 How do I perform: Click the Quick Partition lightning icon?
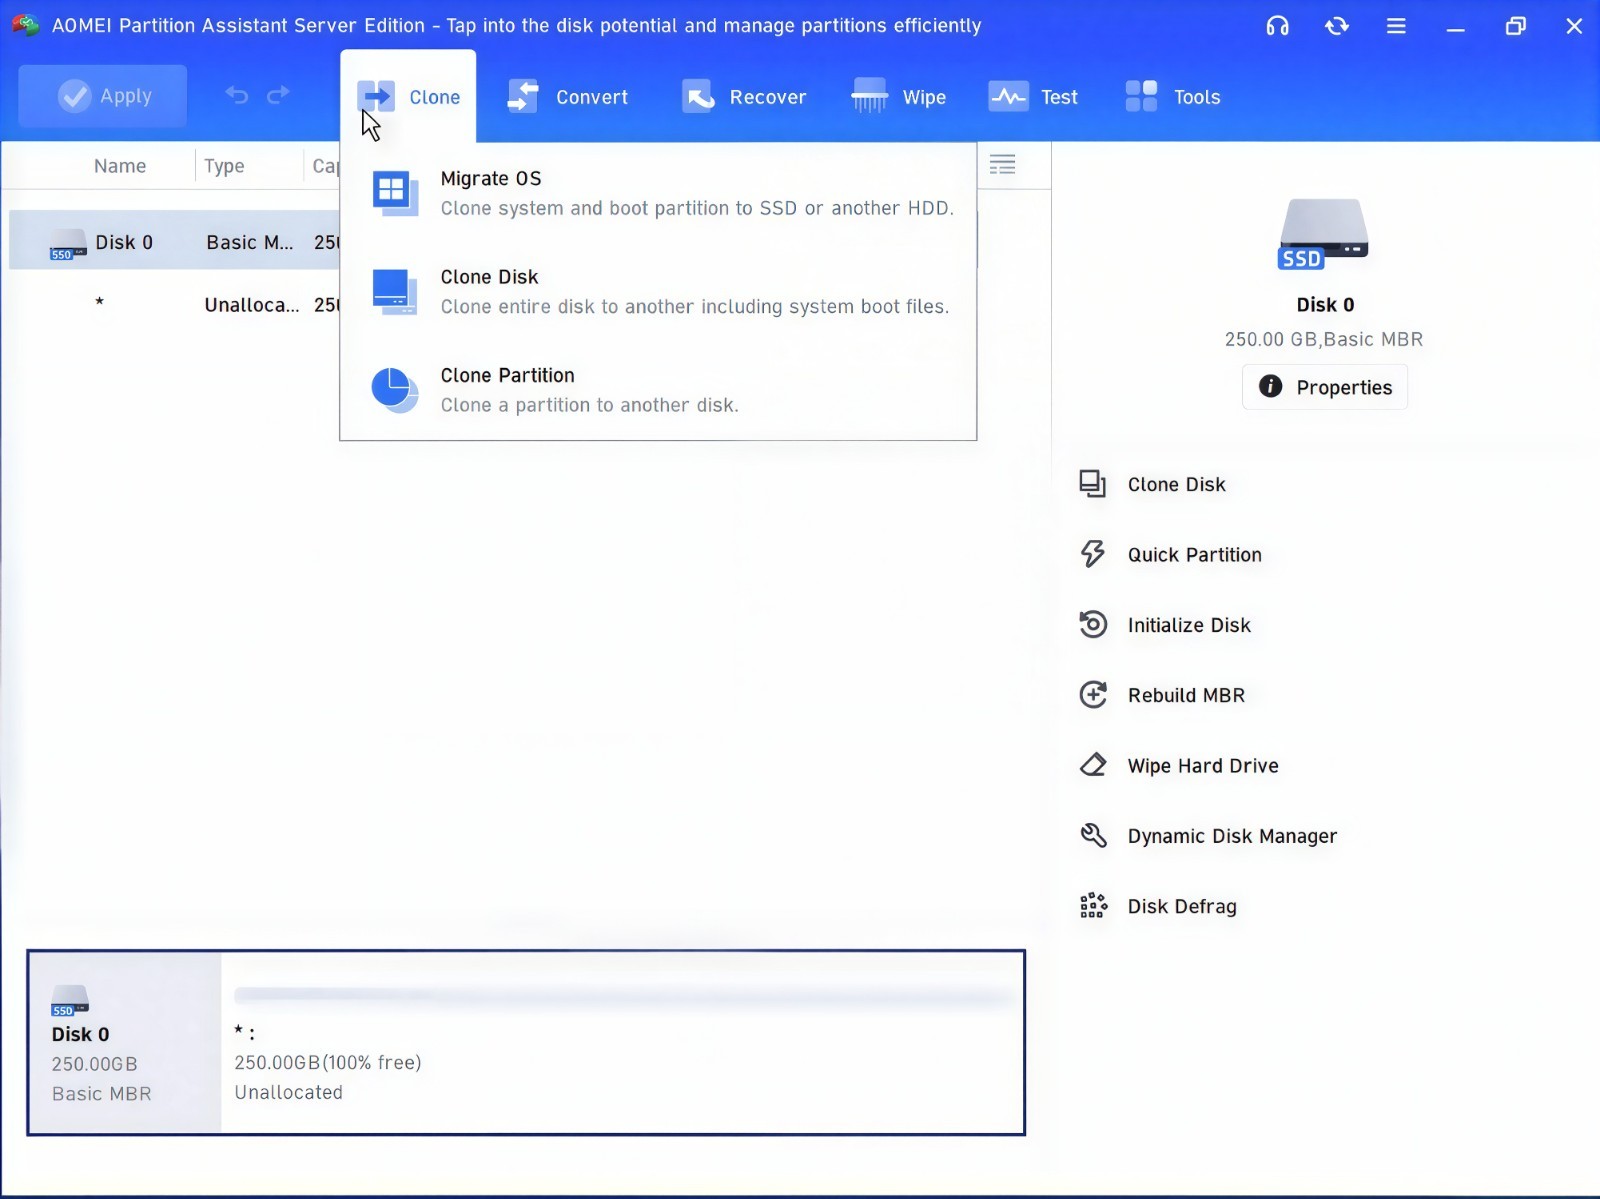click(1092, 554)
